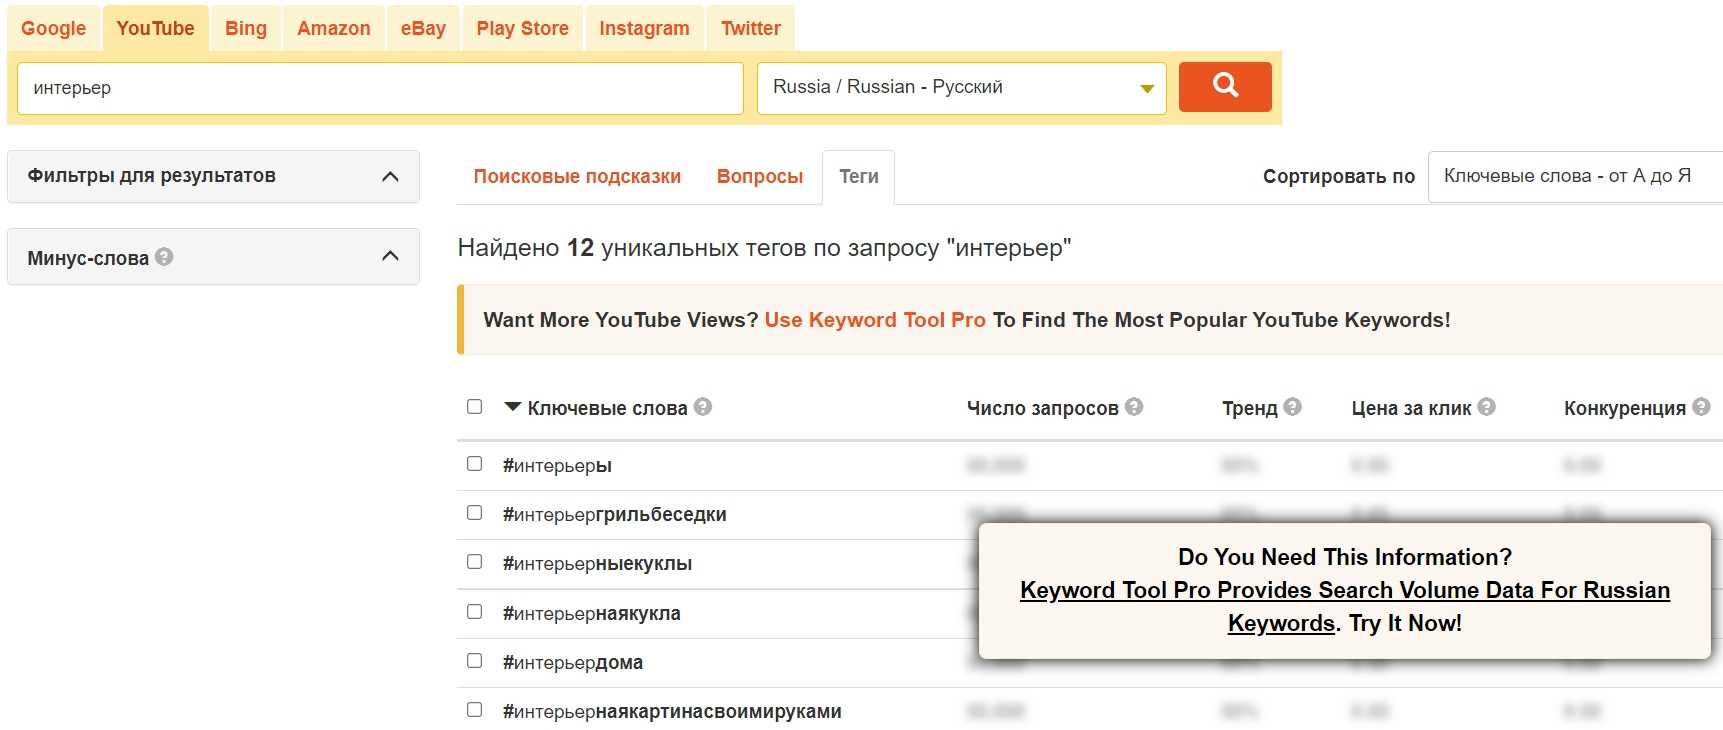Open the Сортировать по sorting dropdown
Image resolution: width=1723 pixels, height=730 pixels.
tap(1575, 177)
